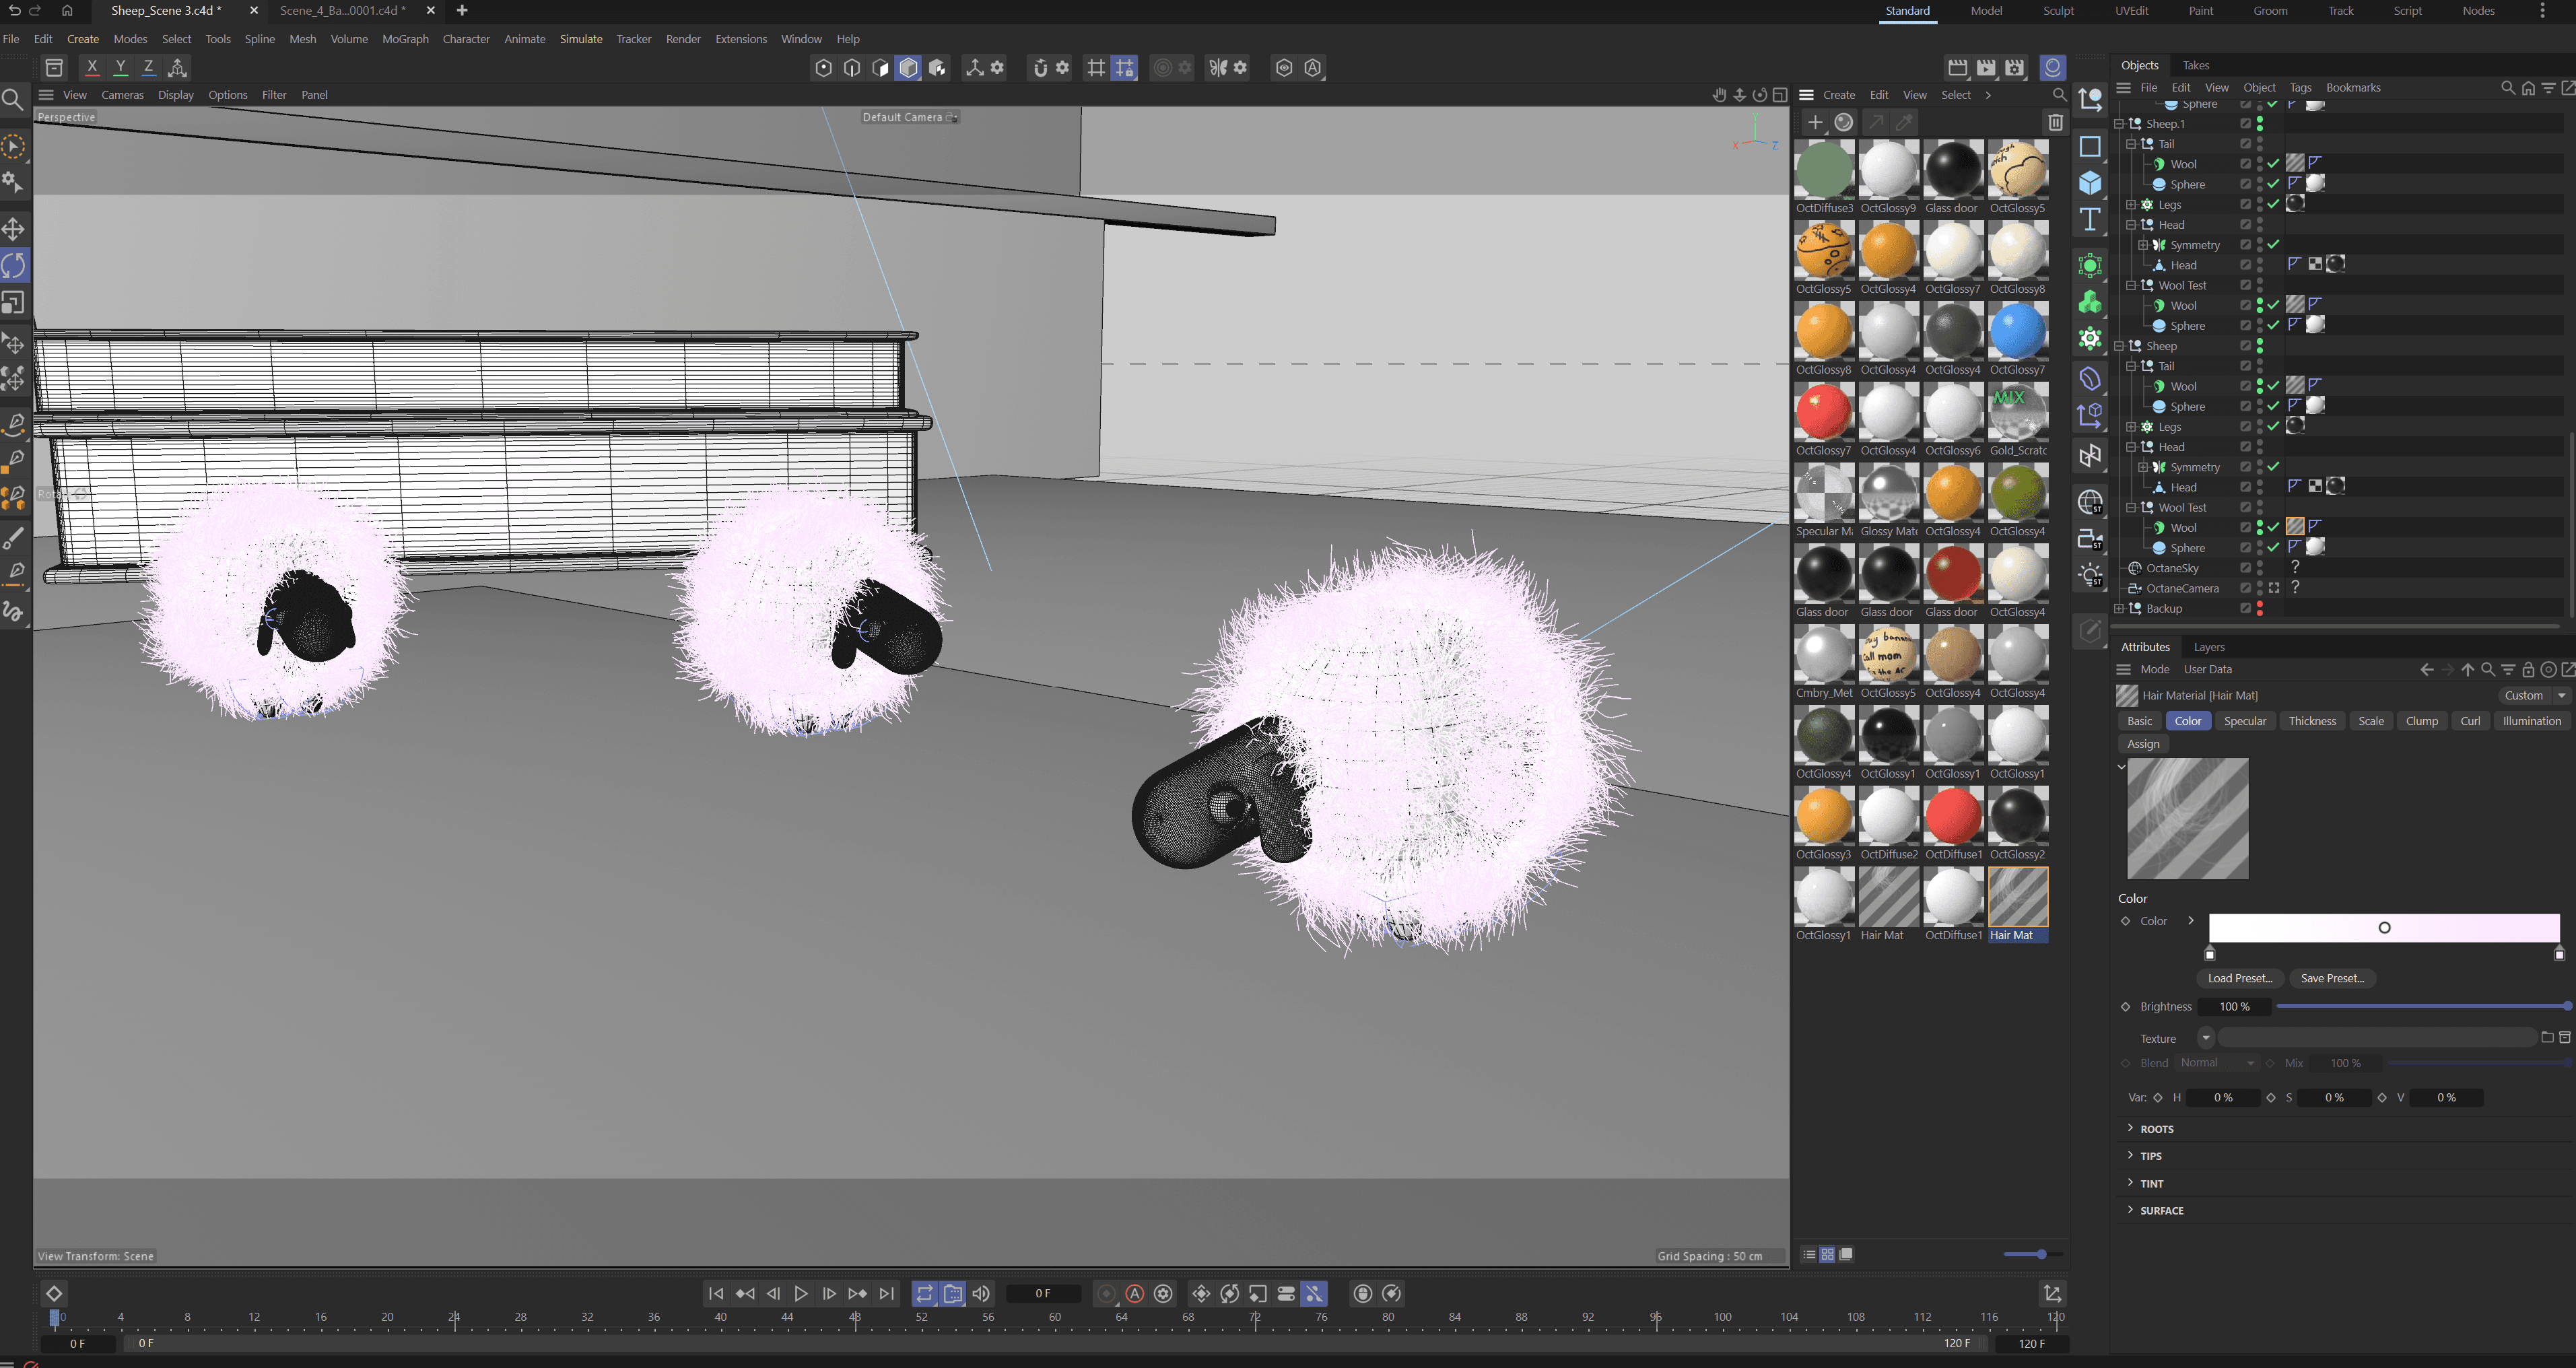Click the Play Forwards button in the timeline
This screenshot has width=2576, height=1368.
pos(800,1293)
